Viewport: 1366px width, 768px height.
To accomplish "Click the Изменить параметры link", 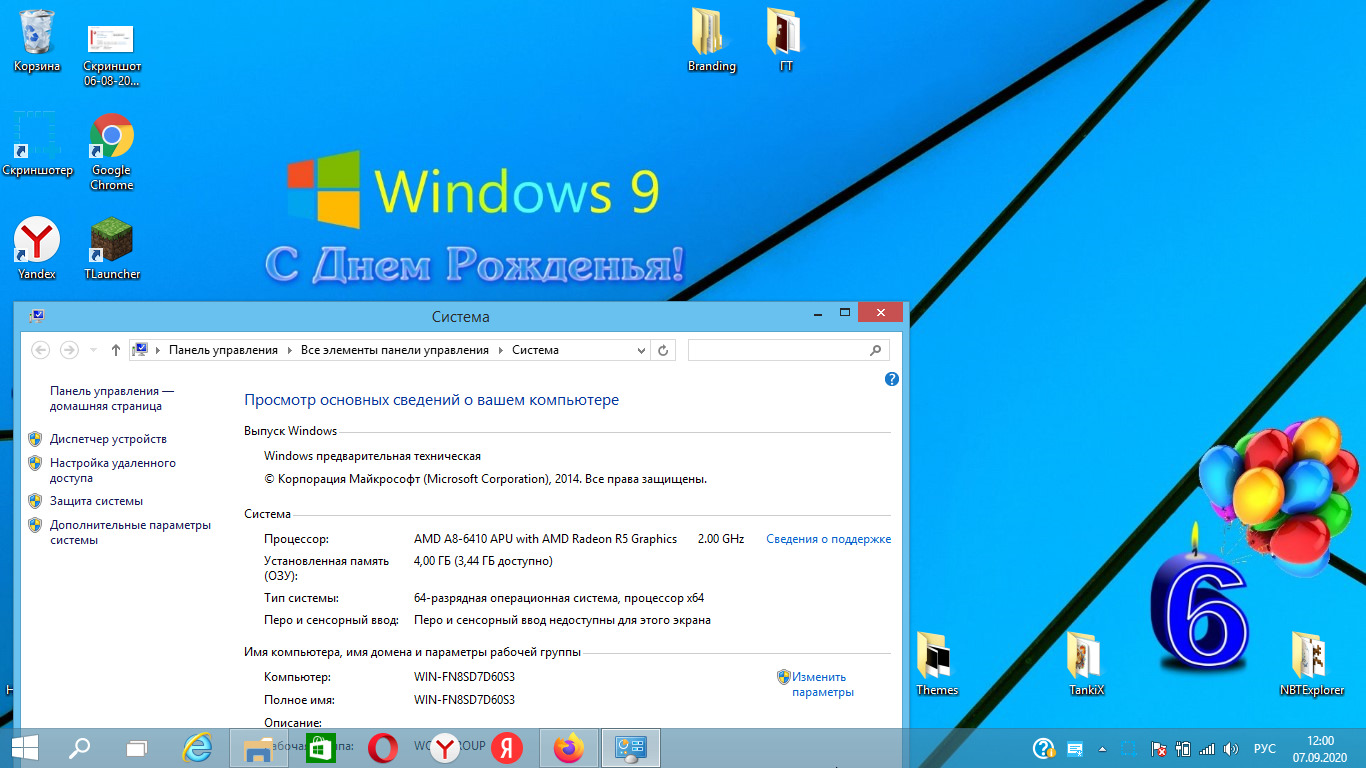I will (823, 684).
